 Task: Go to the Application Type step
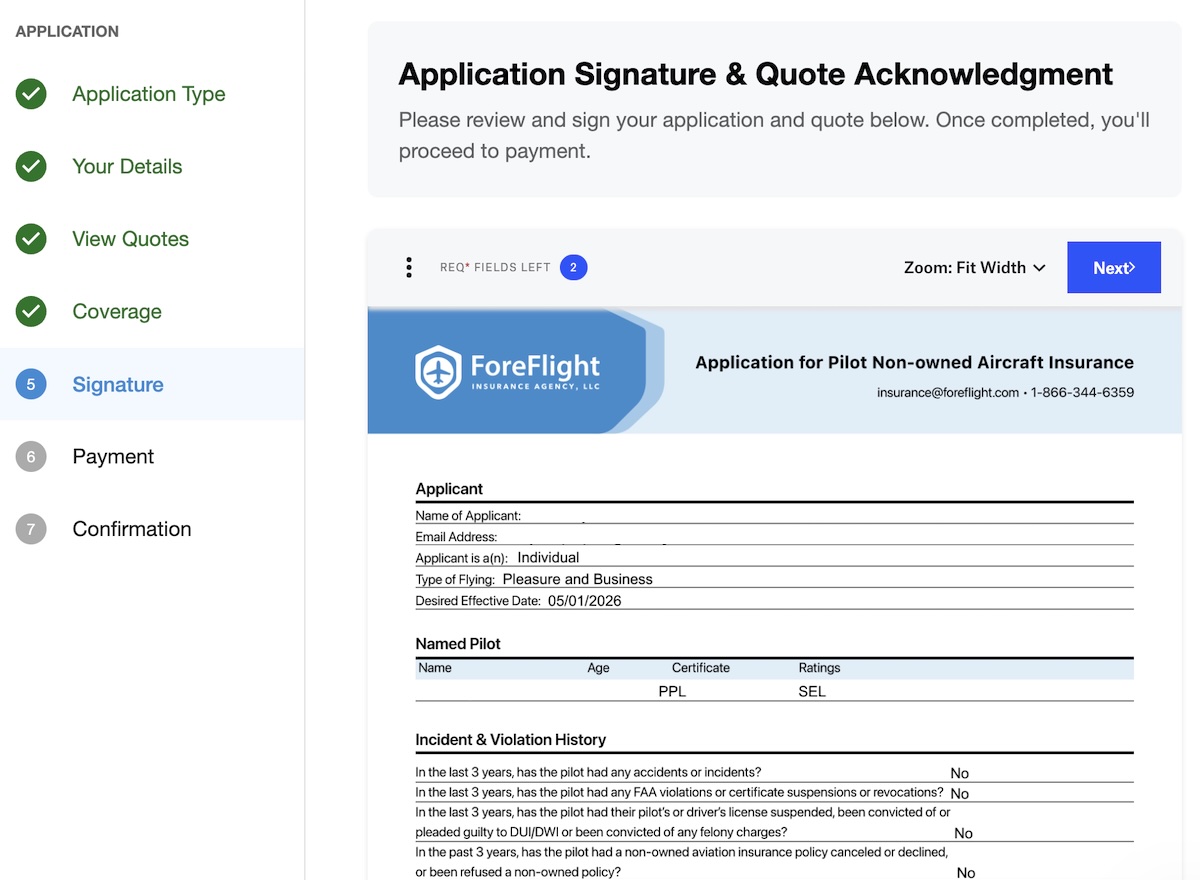point(148,95)
